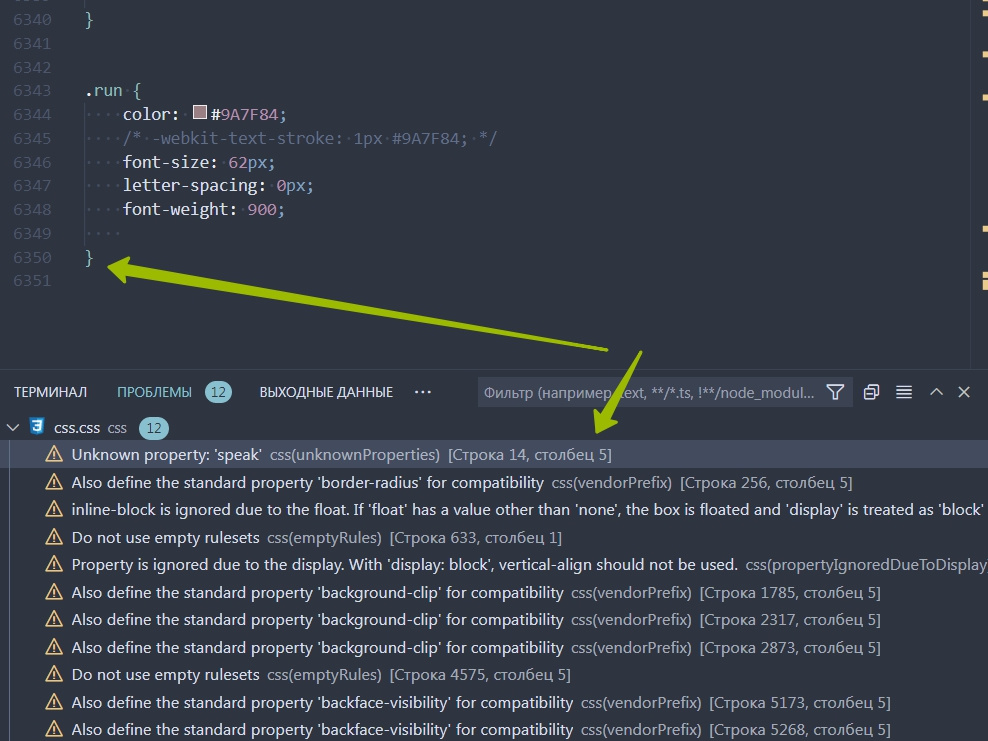Select backface-visibility problem at Строка 5173
Viewport: 988px width, 741px height.
click(494, 702)
